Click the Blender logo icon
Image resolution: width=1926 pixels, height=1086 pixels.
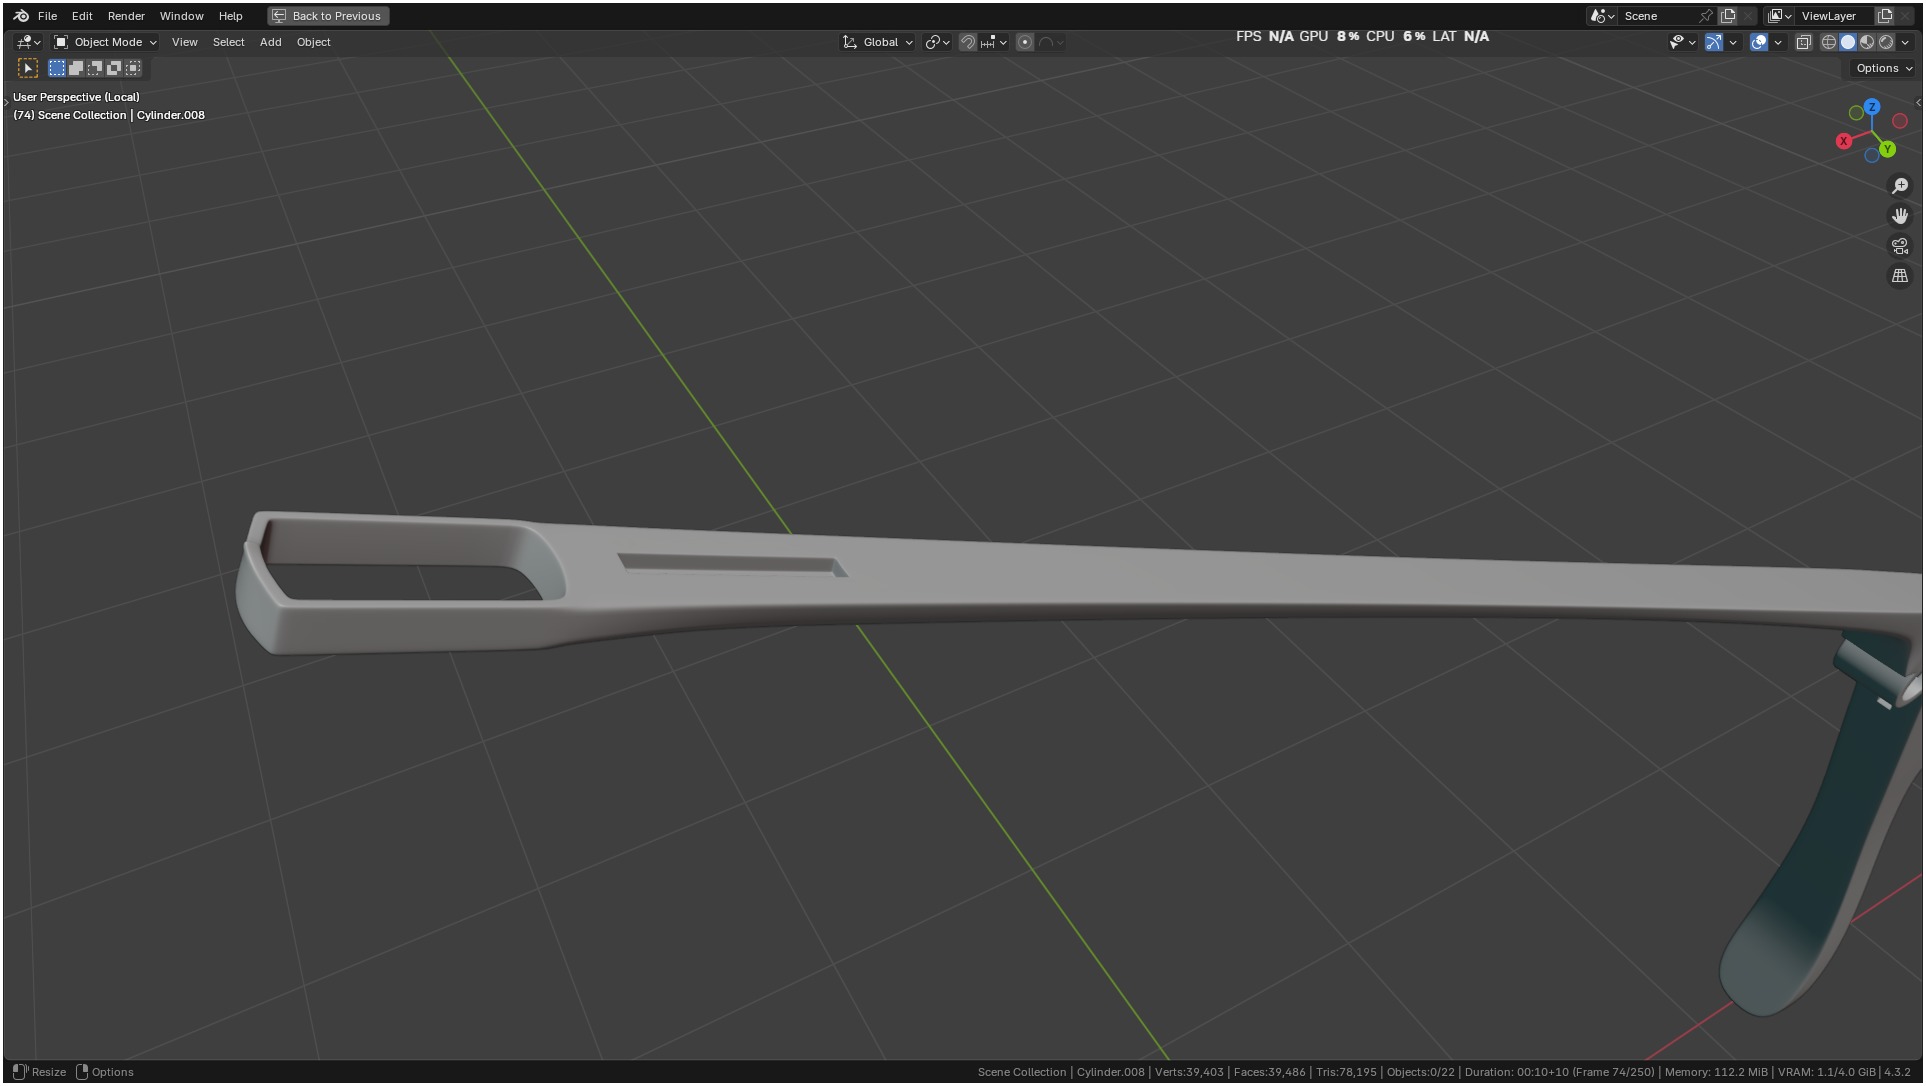pyautogui.click(x=21, y=16)
